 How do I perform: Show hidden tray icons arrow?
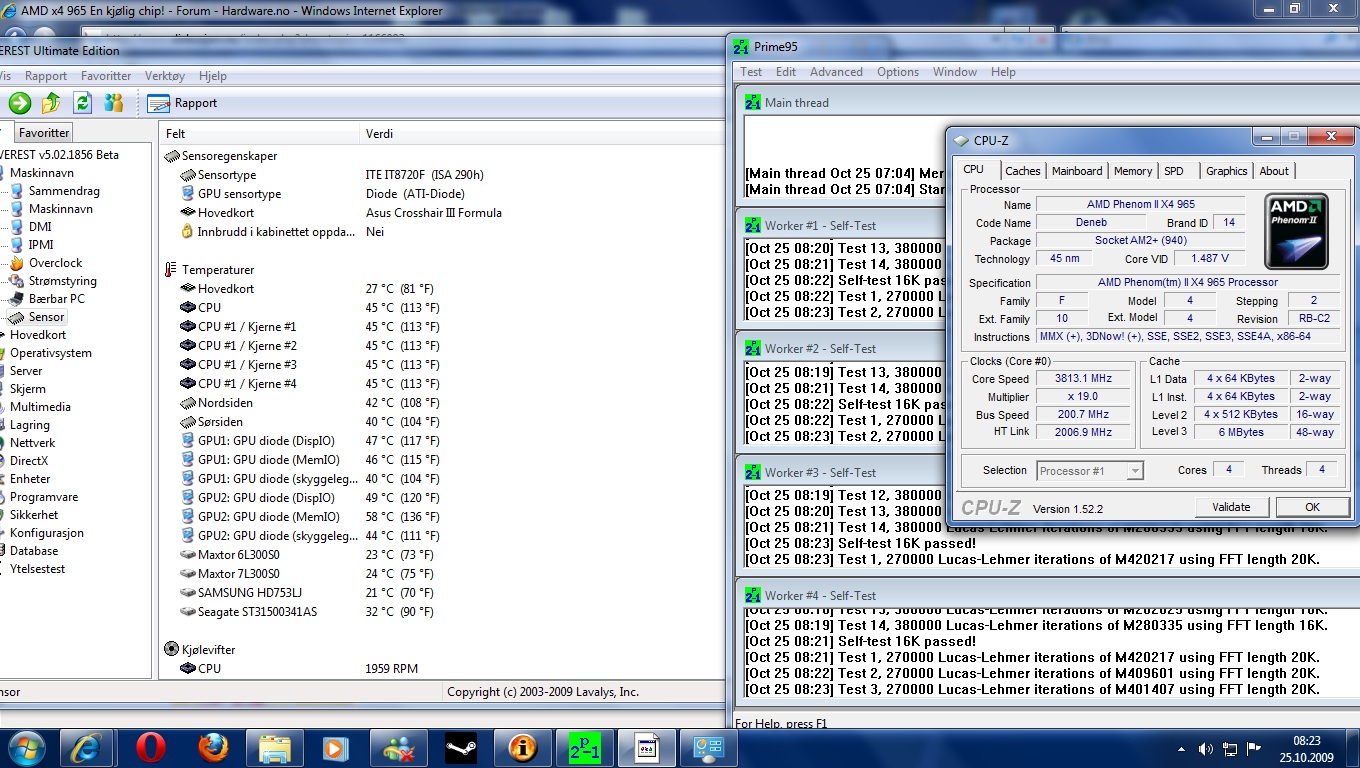[1182, 748]
